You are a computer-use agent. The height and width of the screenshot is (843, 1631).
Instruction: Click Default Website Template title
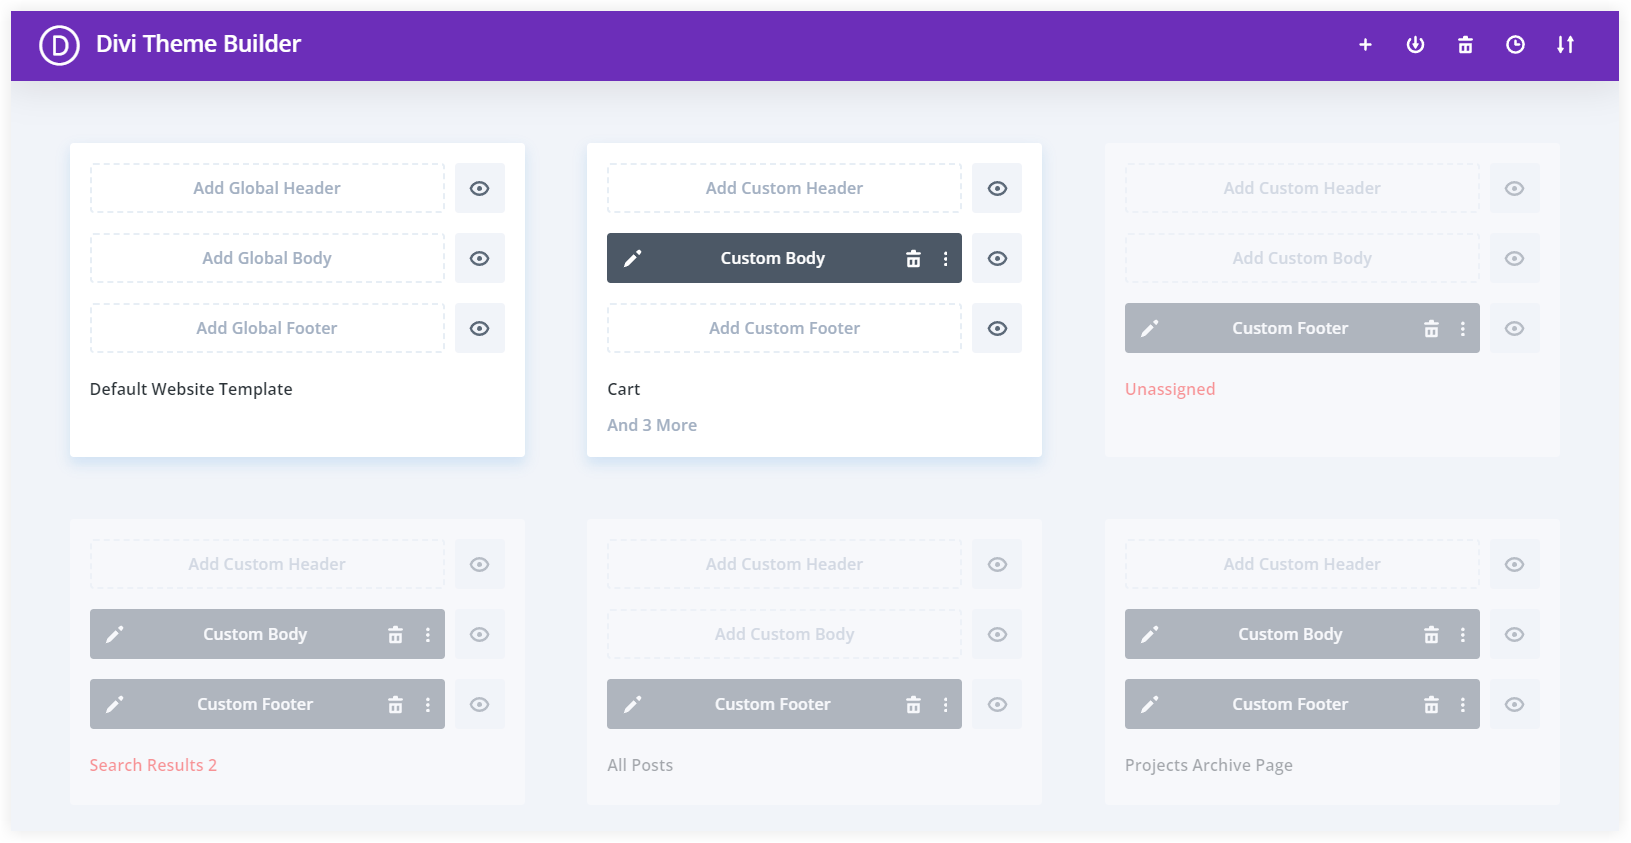point(191,389)
